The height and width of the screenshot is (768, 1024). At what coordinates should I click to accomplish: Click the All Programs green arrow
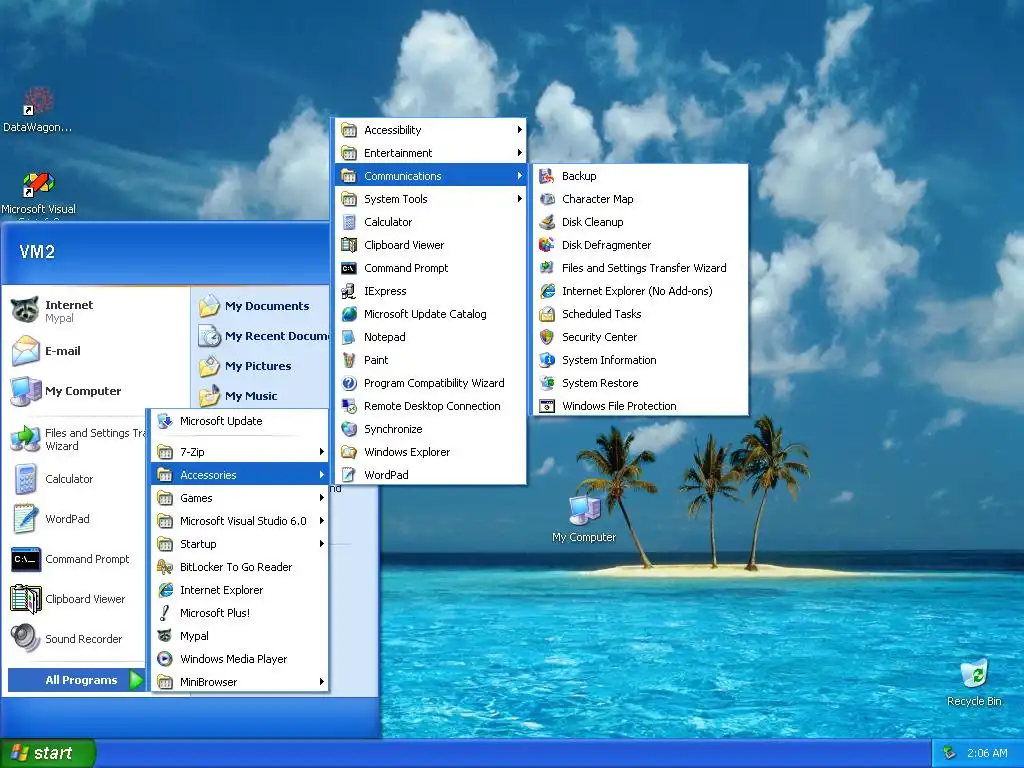[136, 680]
